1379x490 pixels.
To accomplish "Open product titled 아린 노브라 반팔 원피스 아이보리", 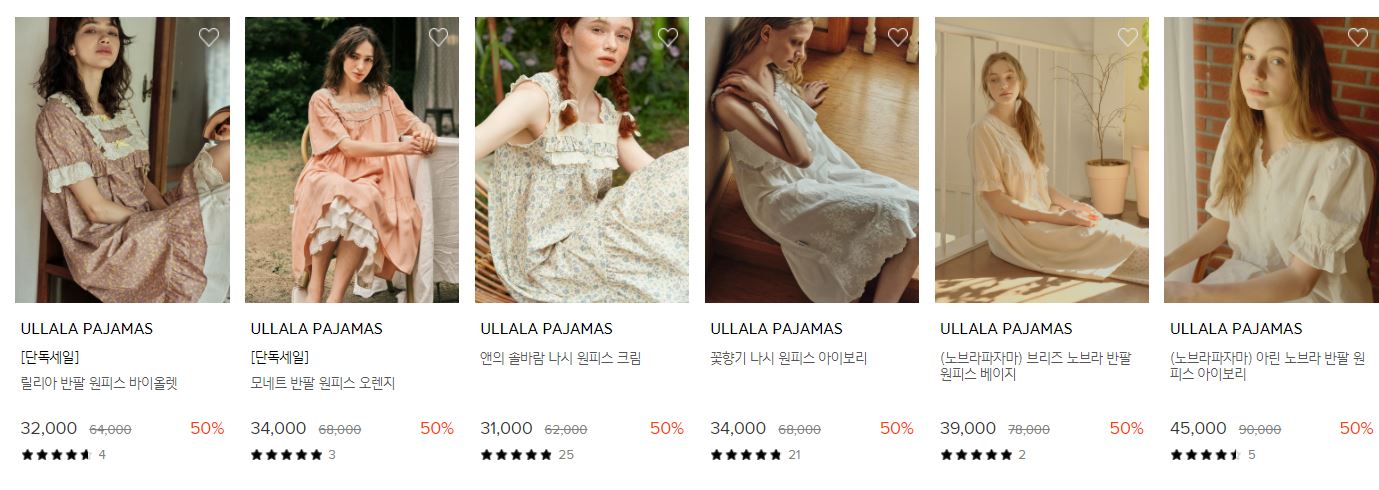I will [x=1267, y=366].
